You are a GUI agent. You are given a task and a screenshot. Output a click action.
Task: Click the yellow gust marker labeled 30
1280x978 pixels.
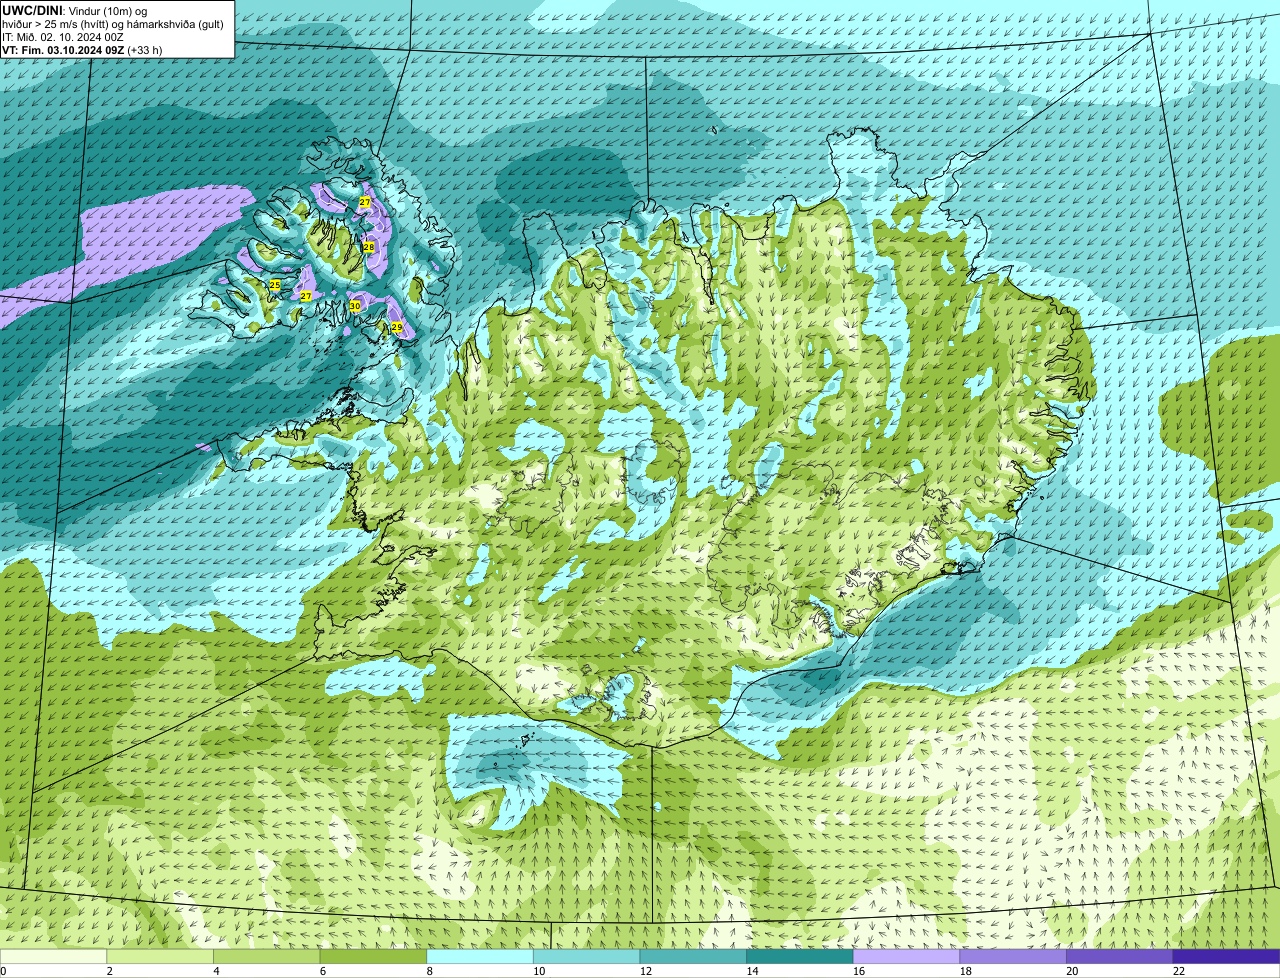pyautogui.click(x=355, y=306)
